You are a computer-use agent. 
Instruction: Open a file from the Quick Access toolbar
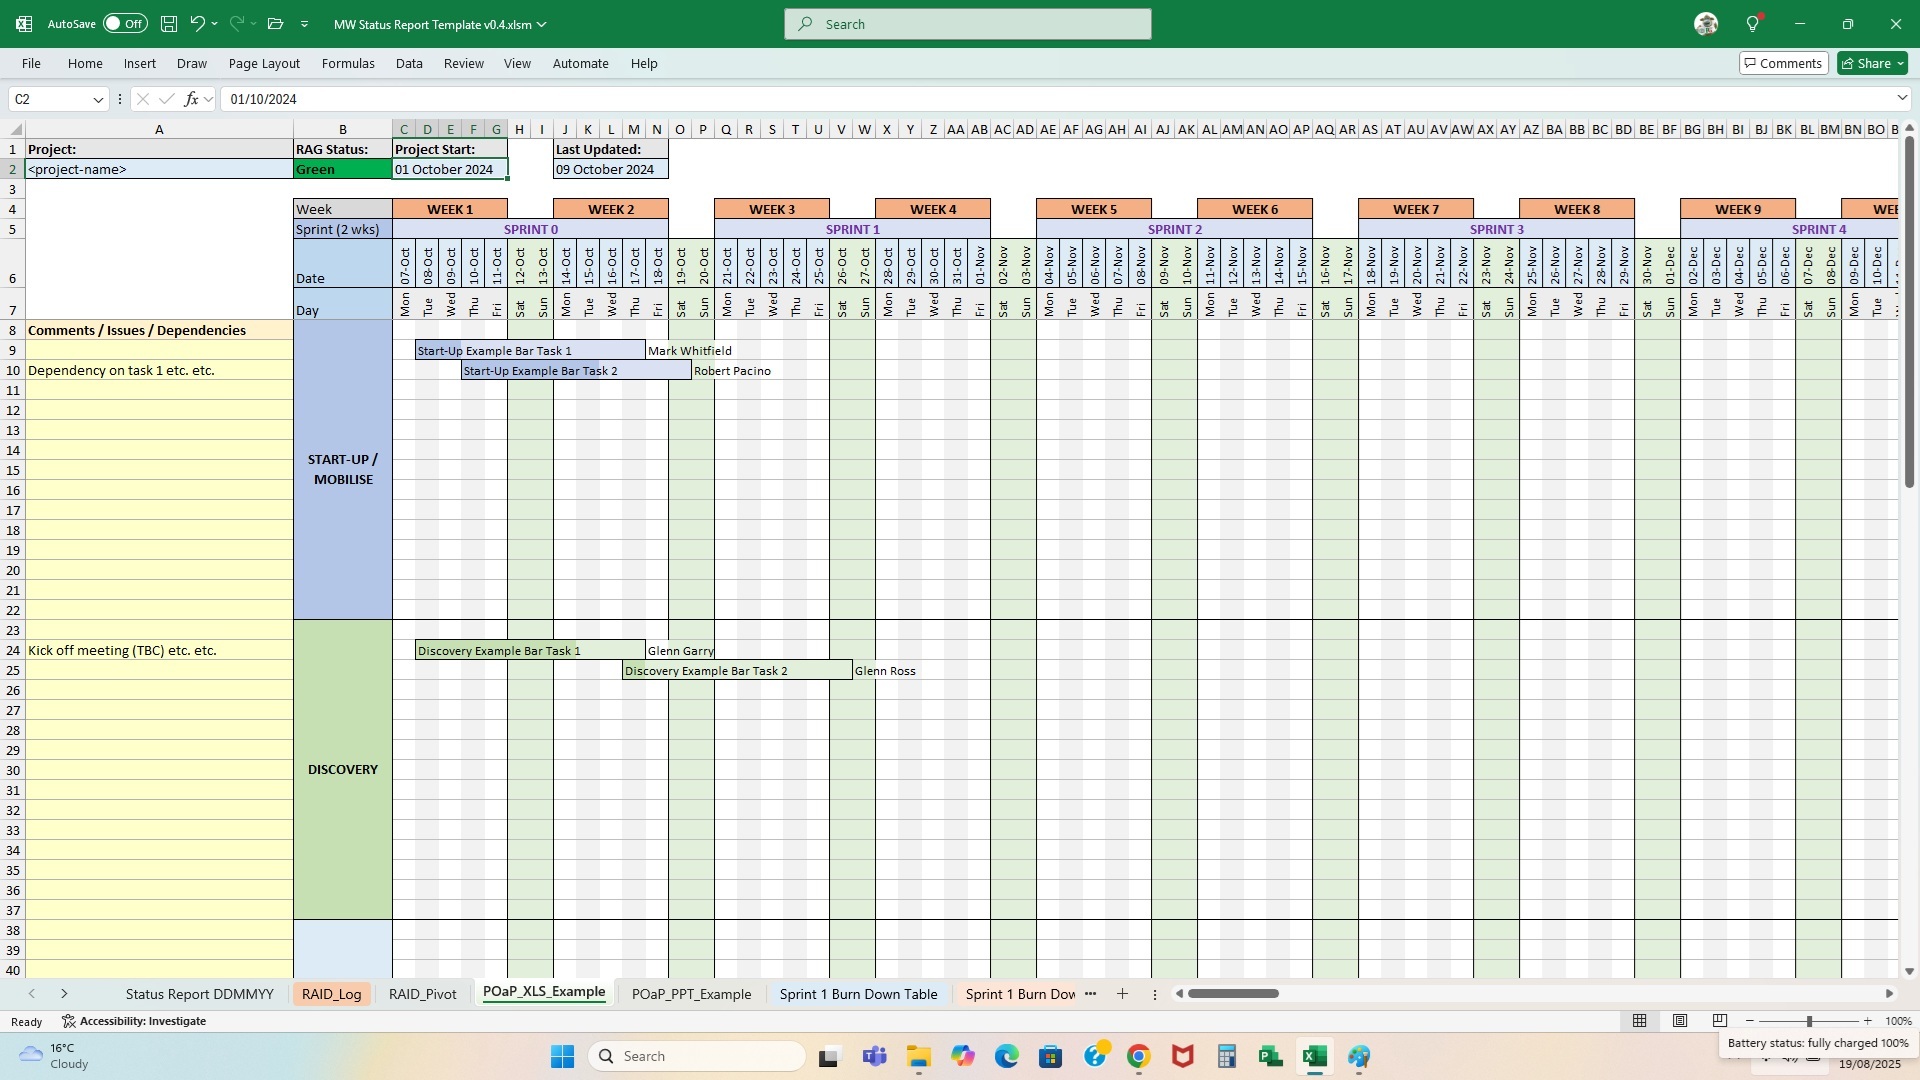[275, 24]
